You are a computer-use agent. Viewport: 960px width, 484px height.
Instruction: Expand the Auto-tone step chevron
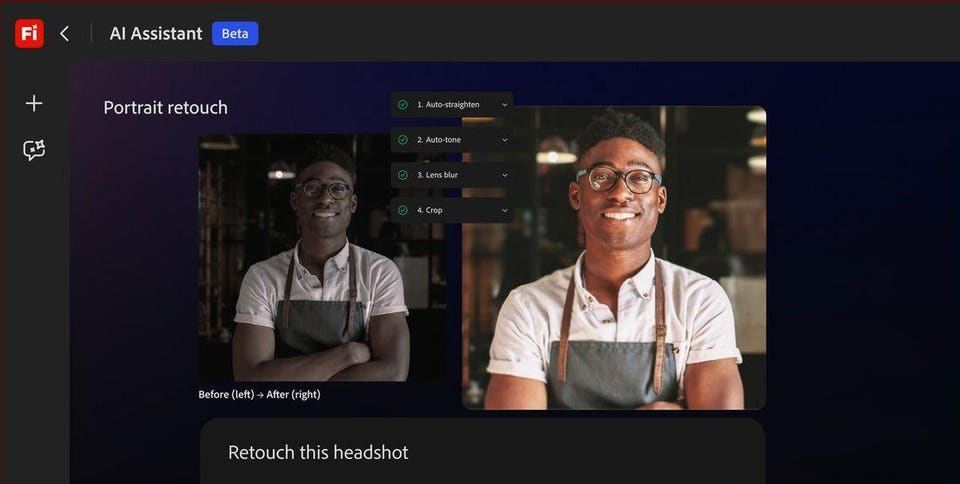pyautogui.click(x=504, y=140)
